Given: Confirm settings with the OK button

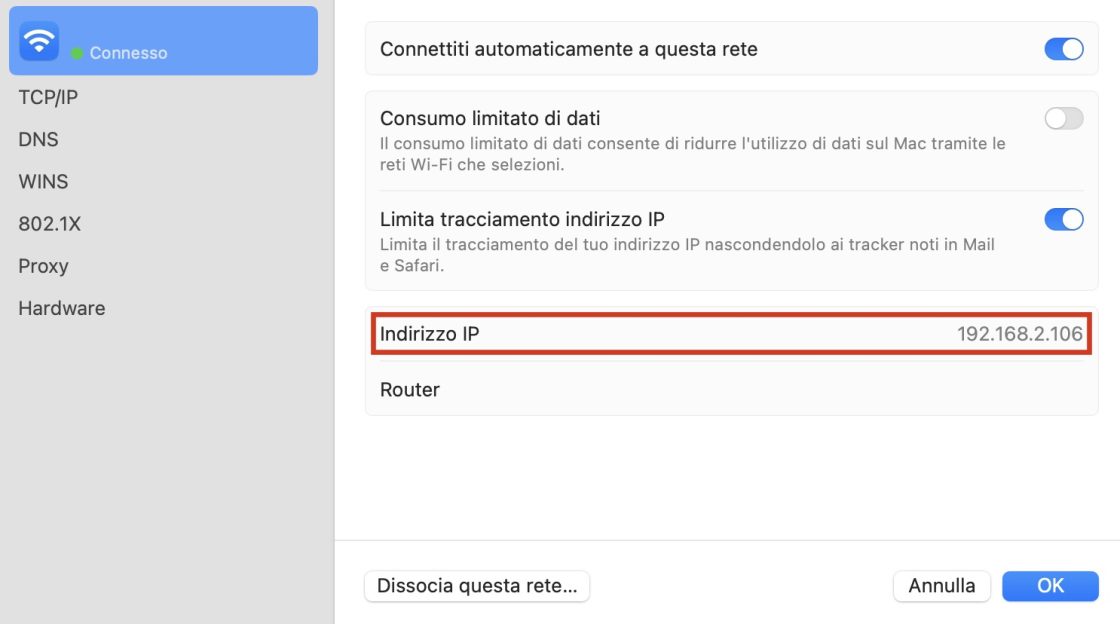Looking at the screenshot, I should coord(1050,585).
